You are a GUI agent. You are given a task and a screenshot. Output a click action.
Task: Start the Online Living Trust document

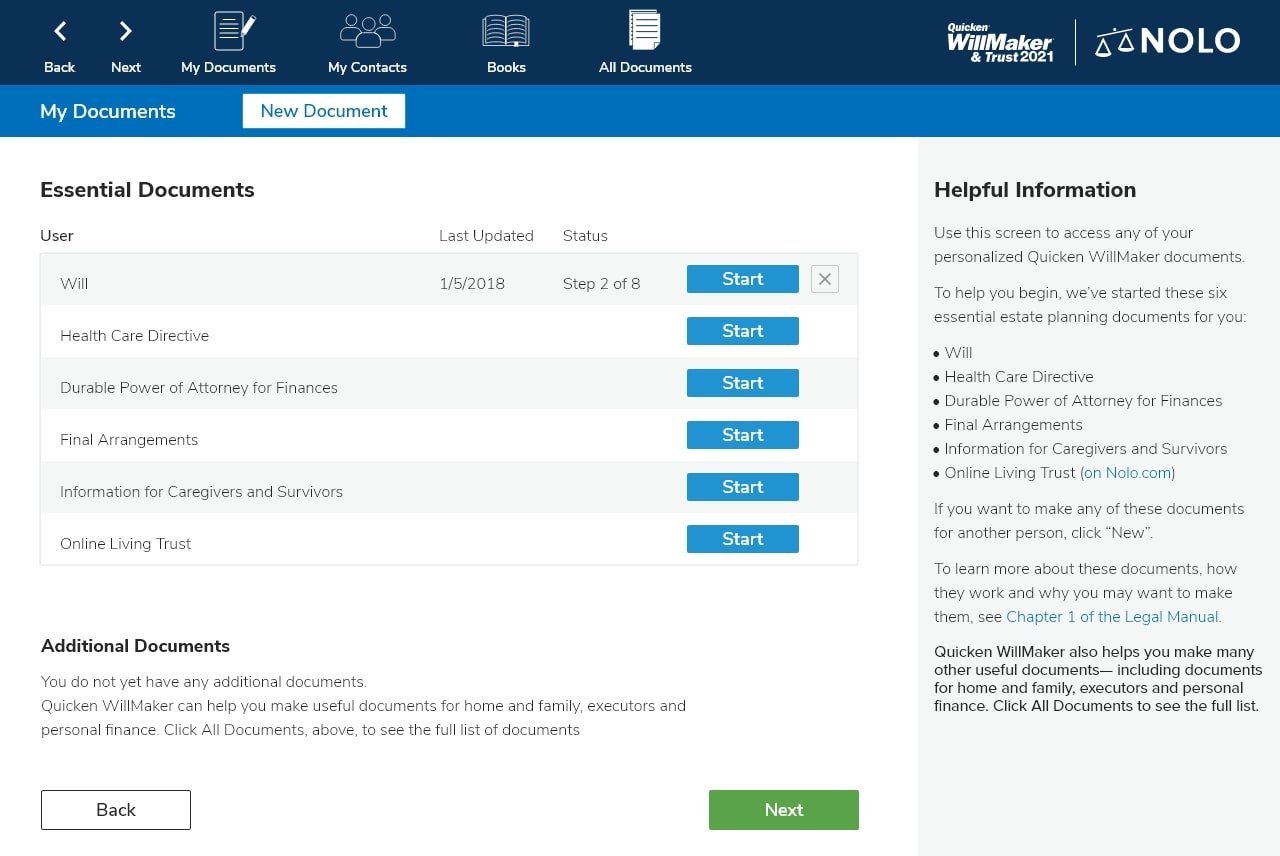click(742, 539)
